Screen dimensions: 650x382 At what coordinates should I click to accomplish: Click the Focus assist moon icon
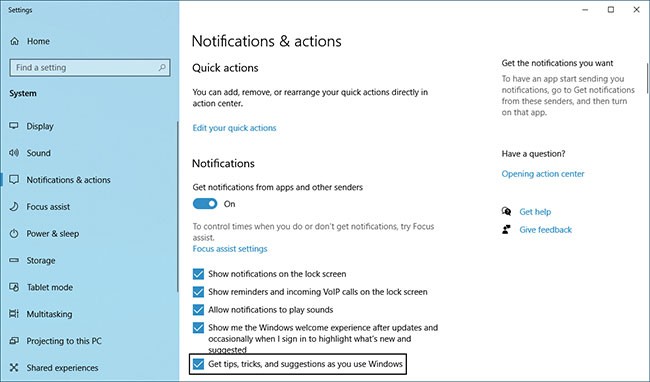point(14,207)
